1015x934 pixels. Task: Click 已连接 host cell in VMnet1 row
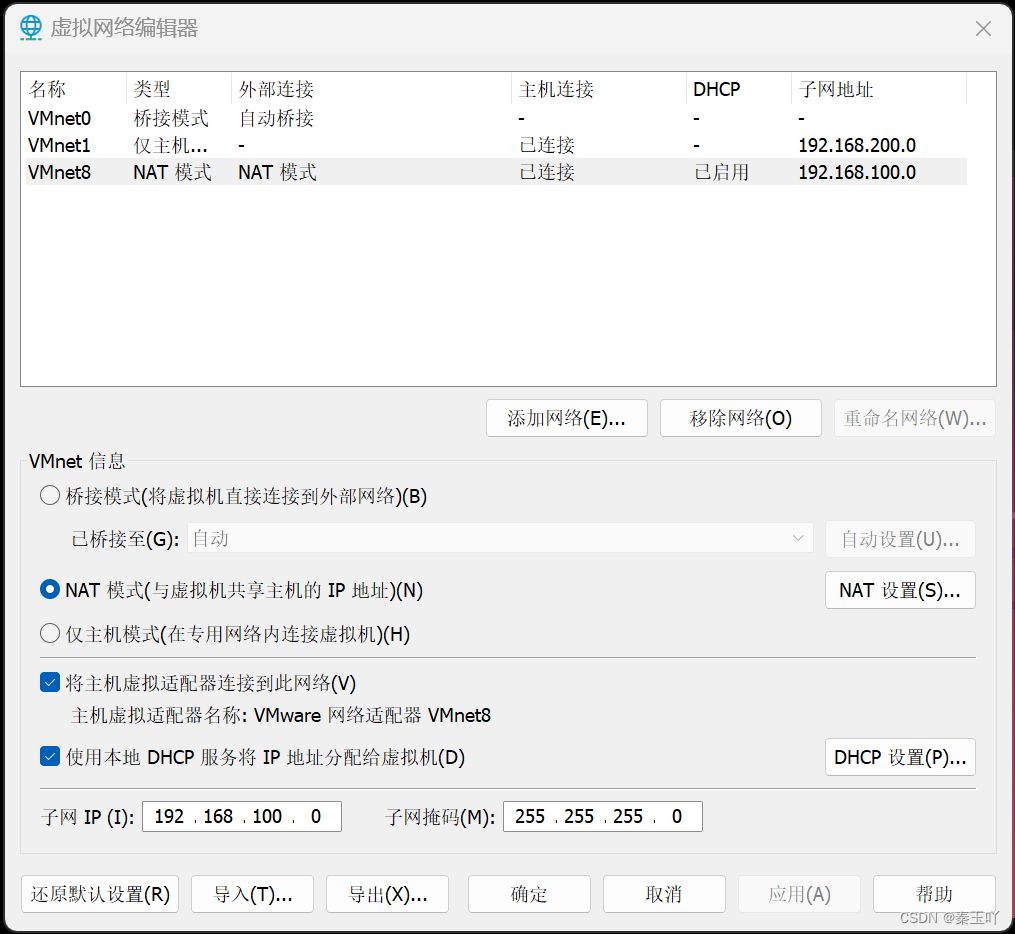pyautogui.click(x=547, y=146)
